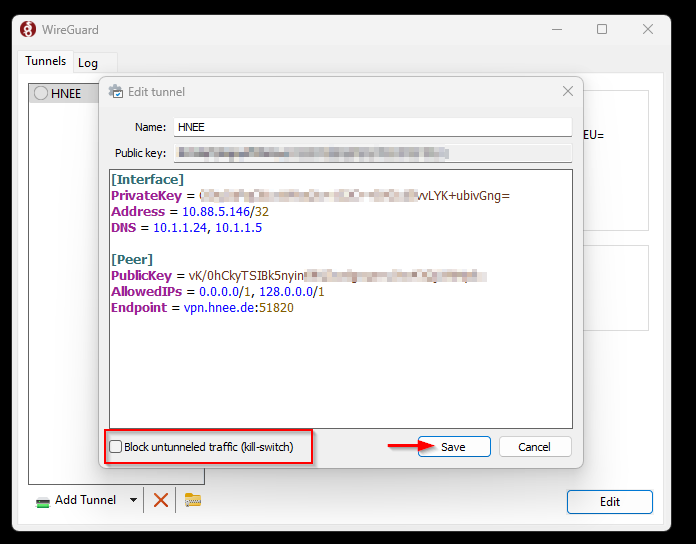This screenshot has height=544, width=696.
Task: Cancel the Edit tunnel dialog
Action: tap(535, 447)
